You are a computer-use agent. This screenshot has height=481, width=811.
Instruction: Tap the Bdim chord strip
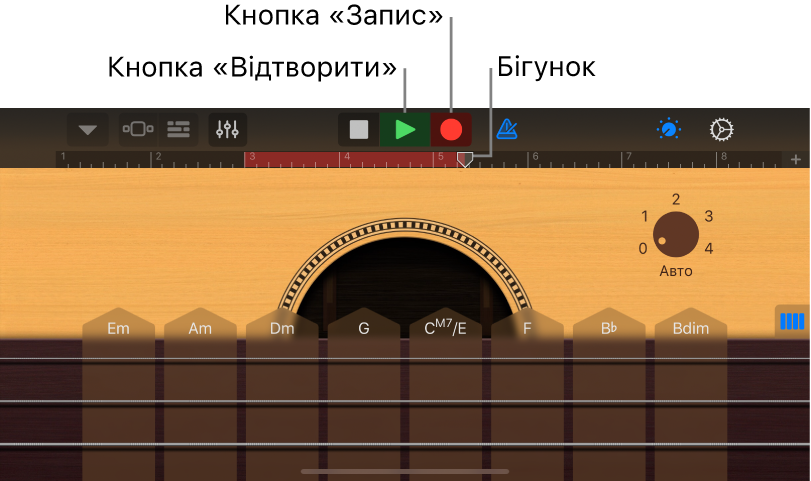click(691, 393)
